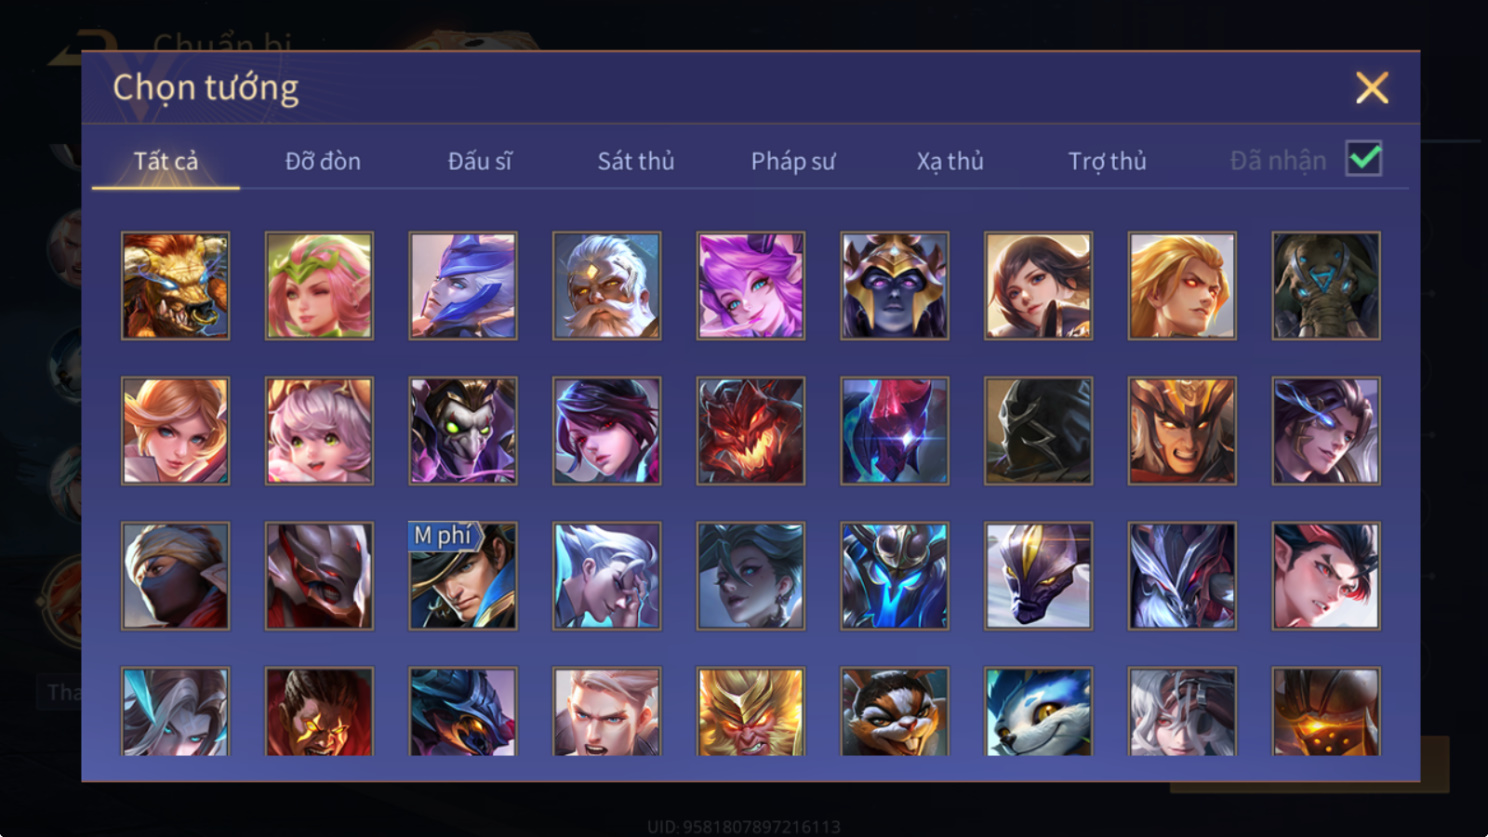Select the plague-doctor masked hero with green eyes

(x=463, y=431)
